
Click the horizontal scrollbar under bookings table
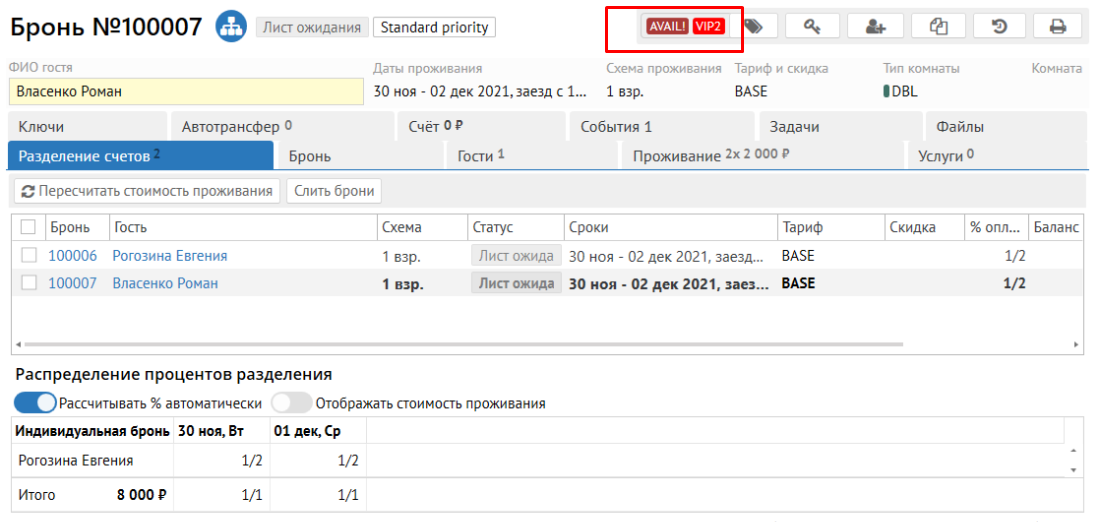point(460,345)
